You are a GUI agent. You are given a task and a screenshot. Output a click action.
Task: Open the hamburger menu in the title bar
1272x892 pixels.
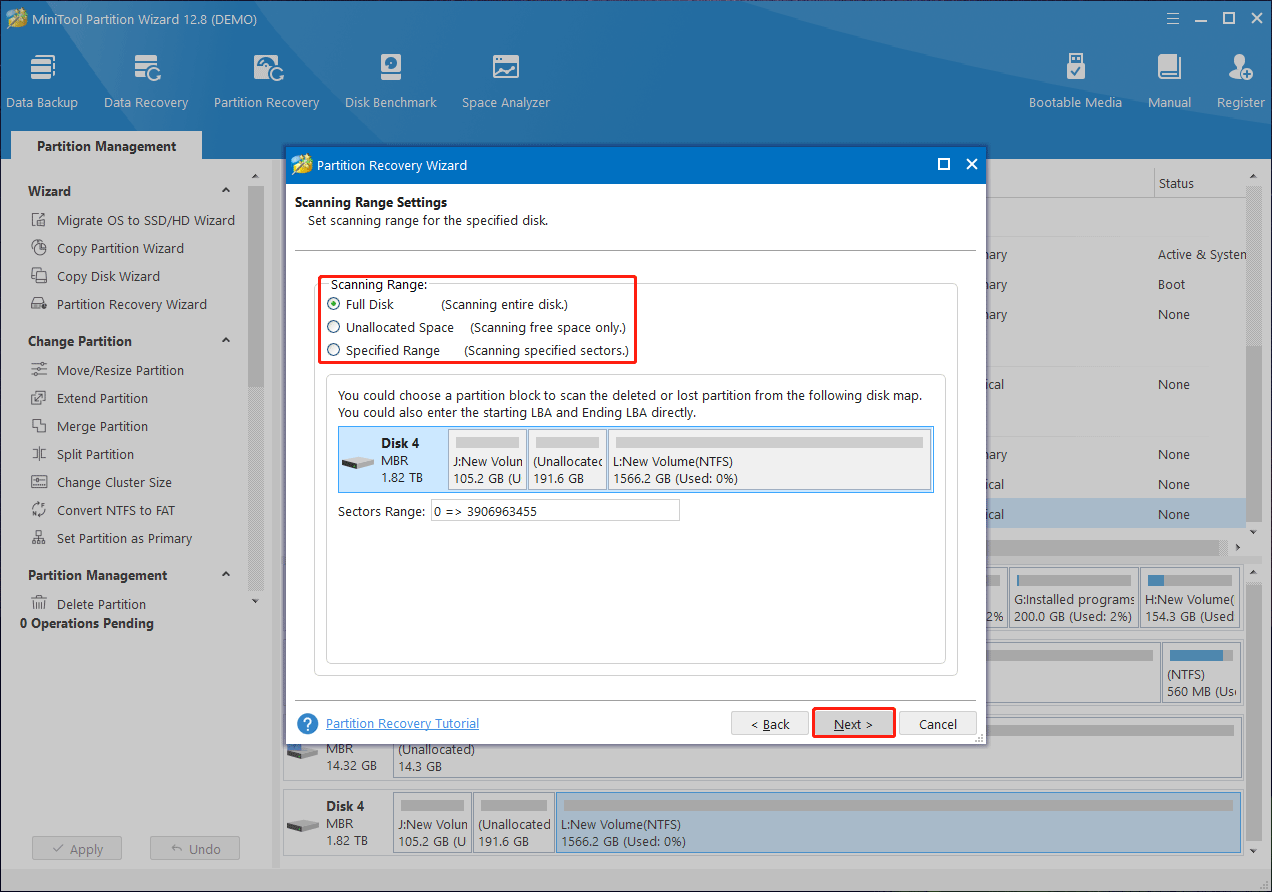1172,18
